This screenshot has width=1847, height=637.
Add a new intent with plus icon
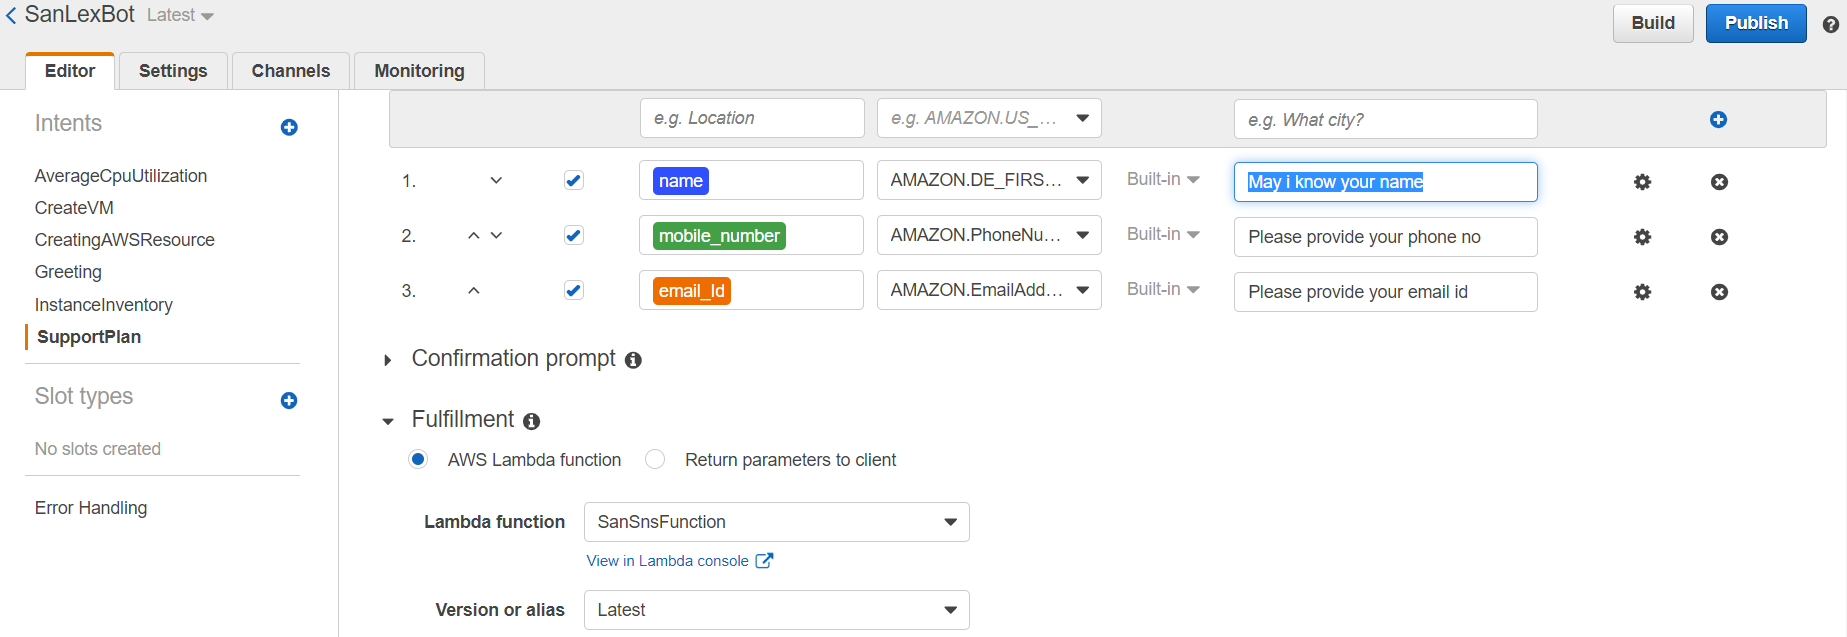[x=289, y=127]
